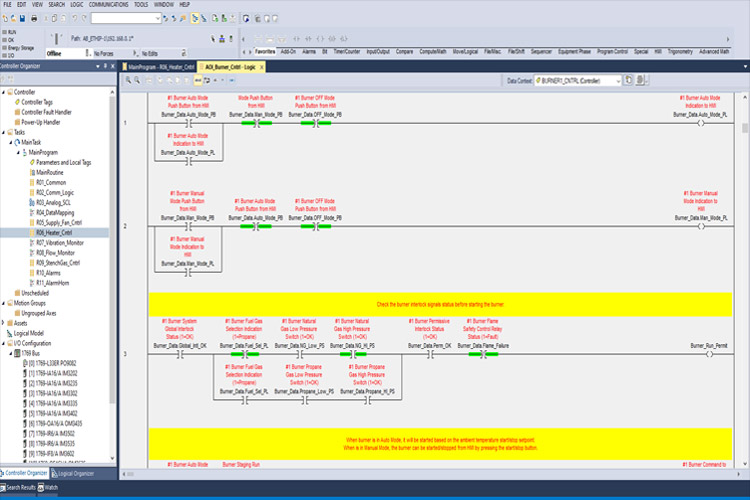Click the zoom in magnifier on ladder toolbar

pos(126,79)
